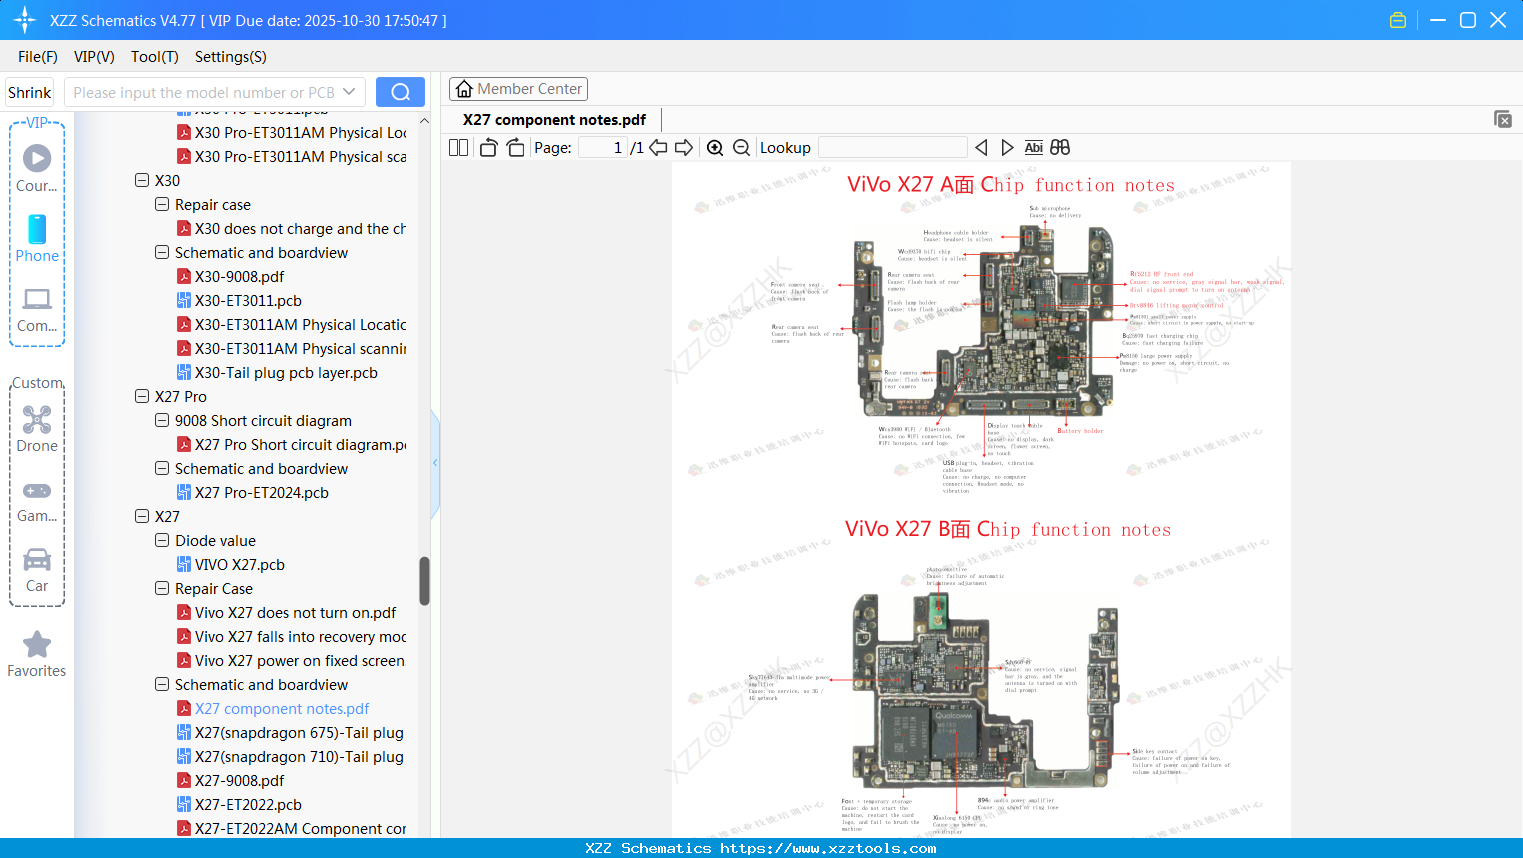Screen dimensions: 1523x858
Task: Click the Shrink button
Action: (x=30, y=92)
